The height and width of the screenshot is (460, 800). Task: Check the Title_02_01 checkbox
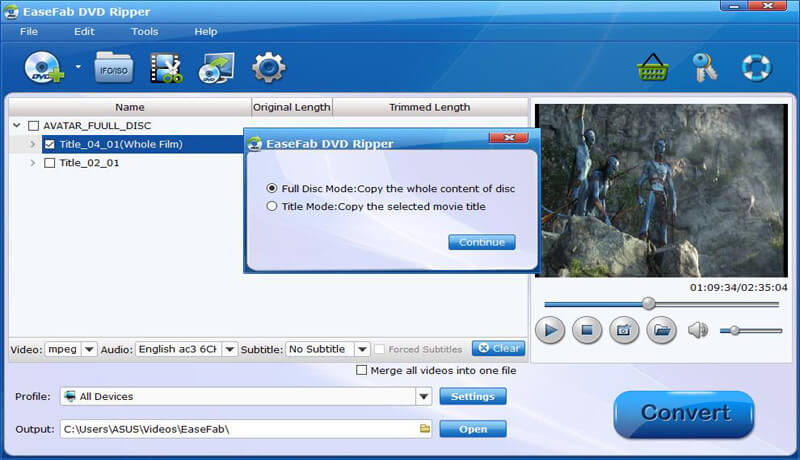click(49, 163)
